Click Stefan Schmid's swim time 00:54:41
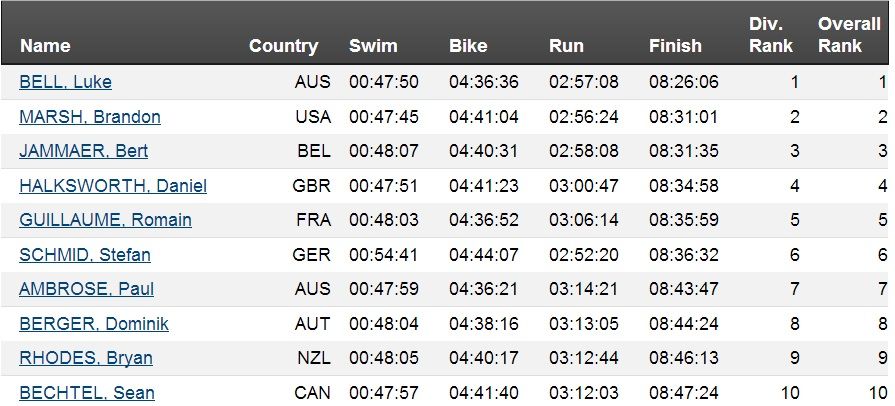This screenshot has height=406, width=895. [x=384, y=255]
